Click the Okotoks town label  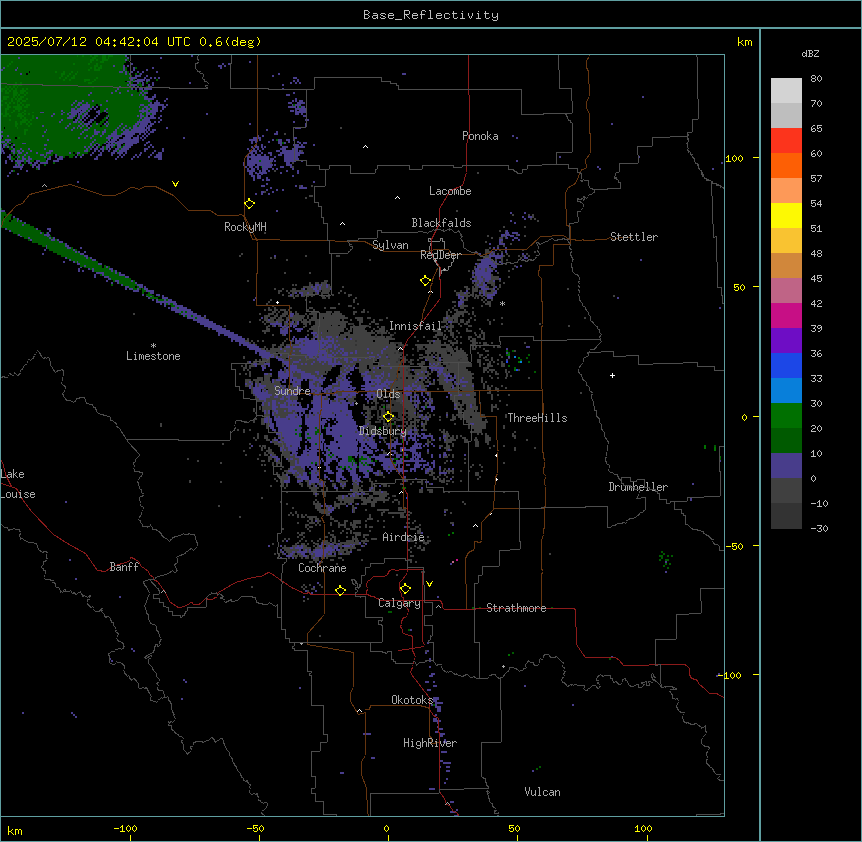[412, 700]
